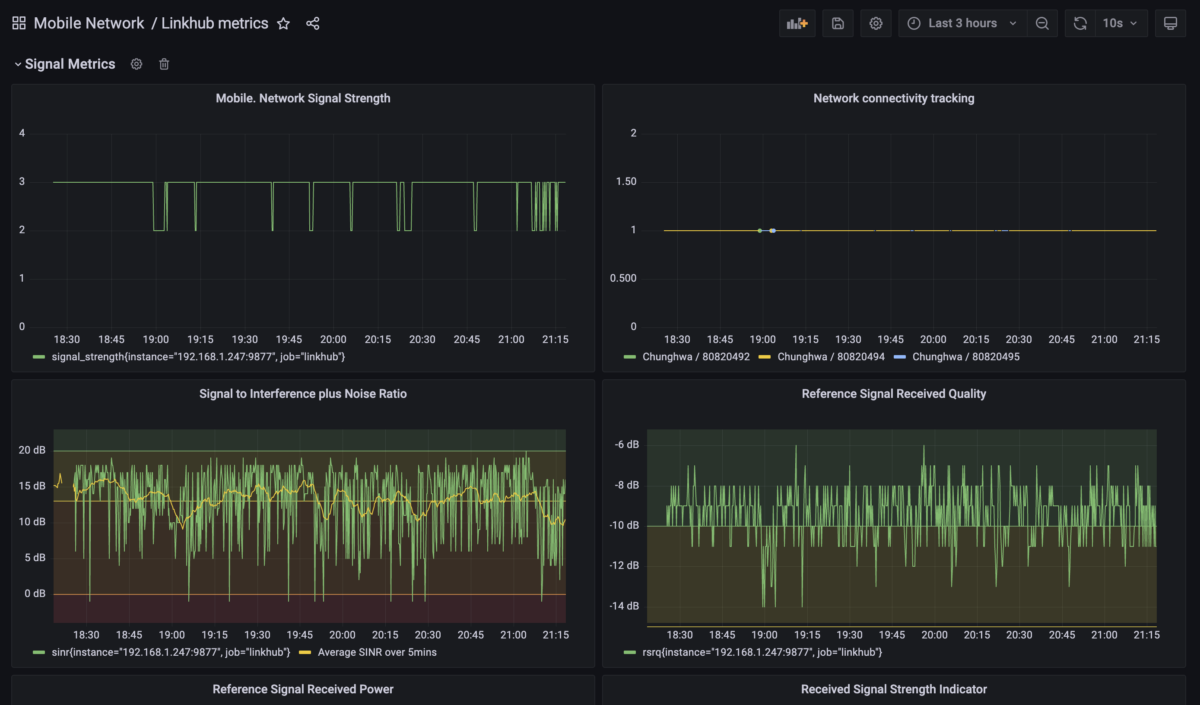Image resolution: width=1200 pixels, height=705 pixels.
Task: Share the dashboard via share icon
Action: [x=313, y=23]
